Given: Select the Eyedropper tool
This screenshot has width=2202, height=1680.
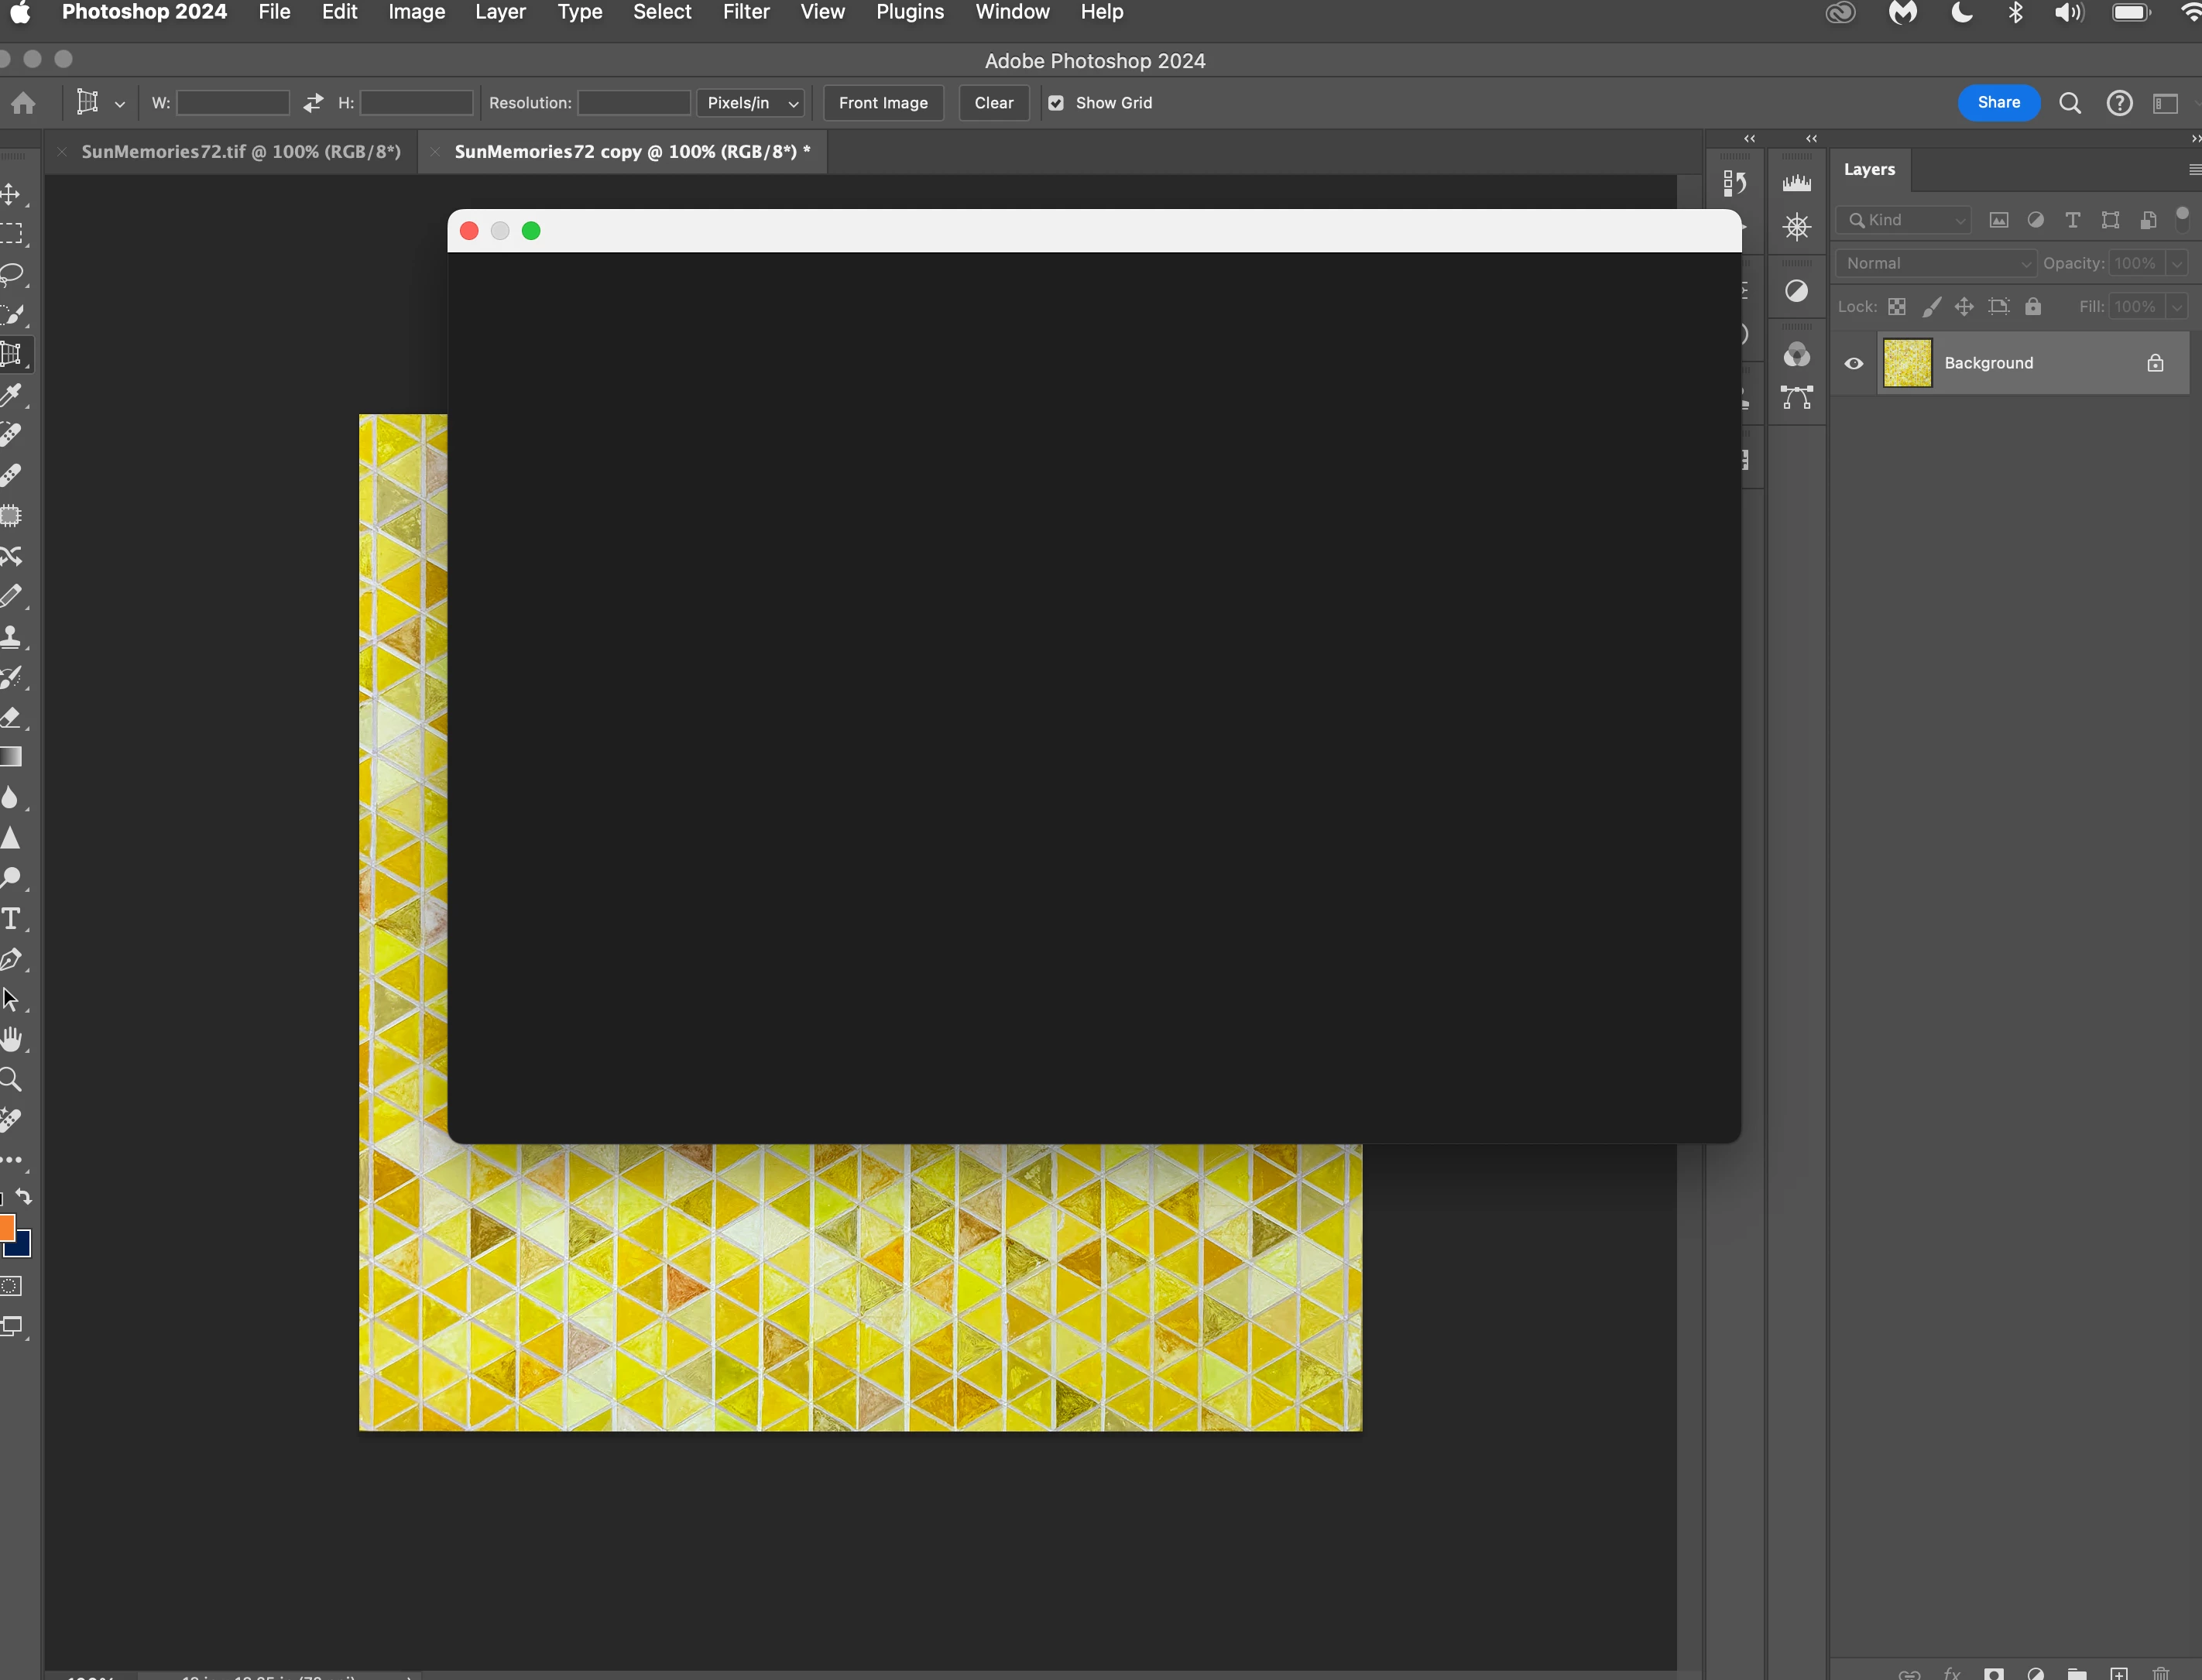Looking at the screenshot, I should point(12,395).
